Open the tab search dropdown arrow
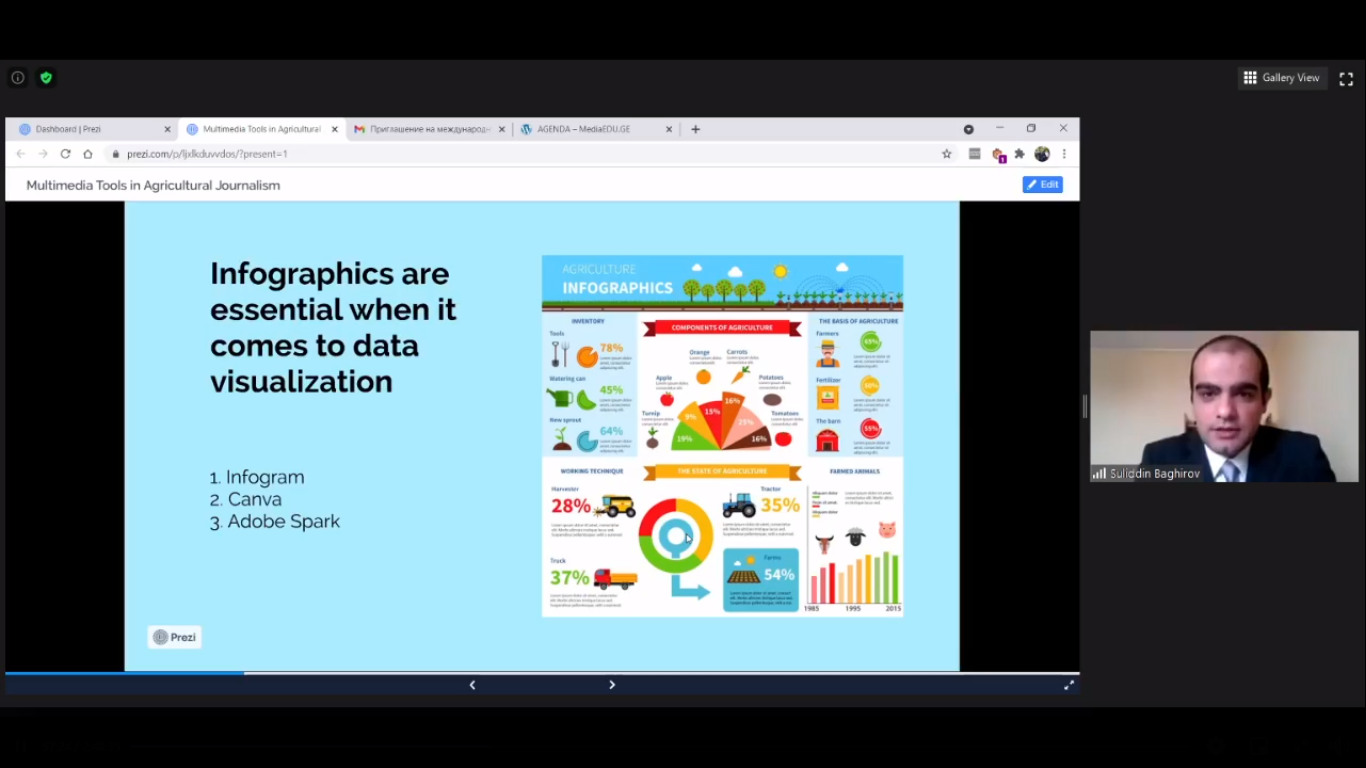Viewport: 1366px width, 768px height. point(968,129)
